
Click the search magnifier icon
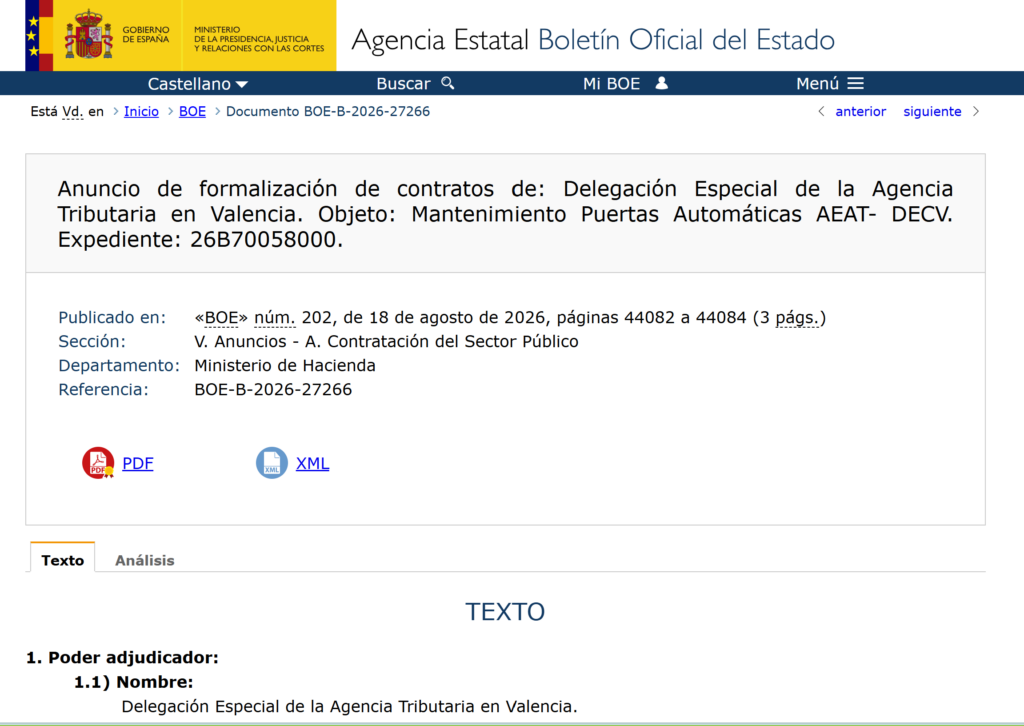pyautogui.click(x=447, y=83)
